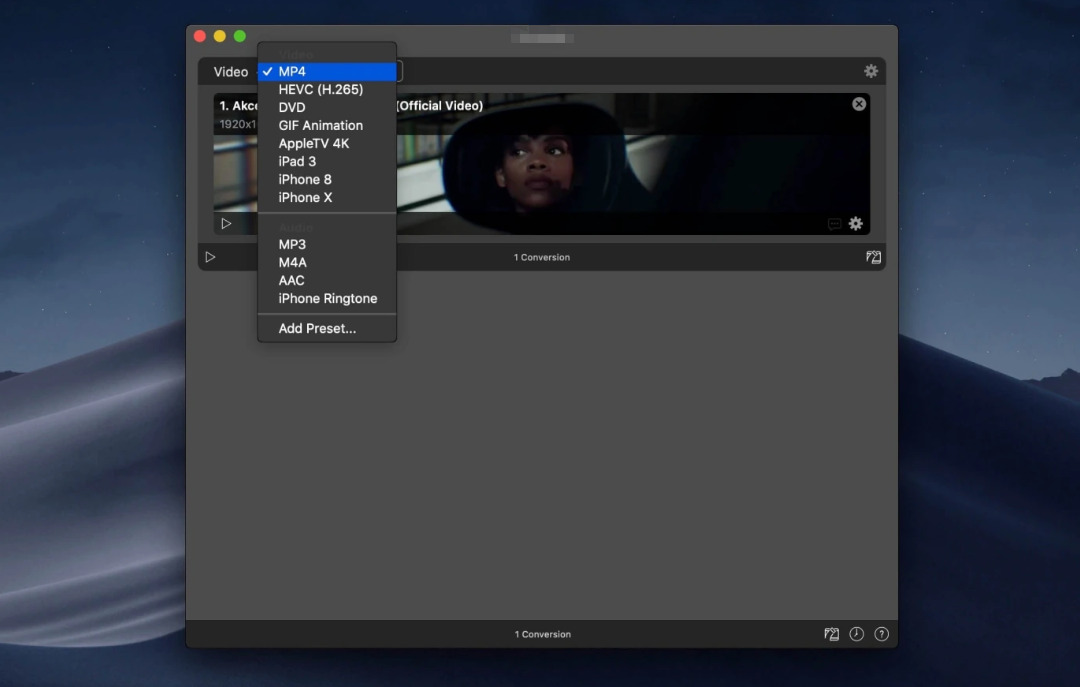Open settings gear in top toolbar
The height and width of the screenshot is (687, 1080).
tap(871, 71)
